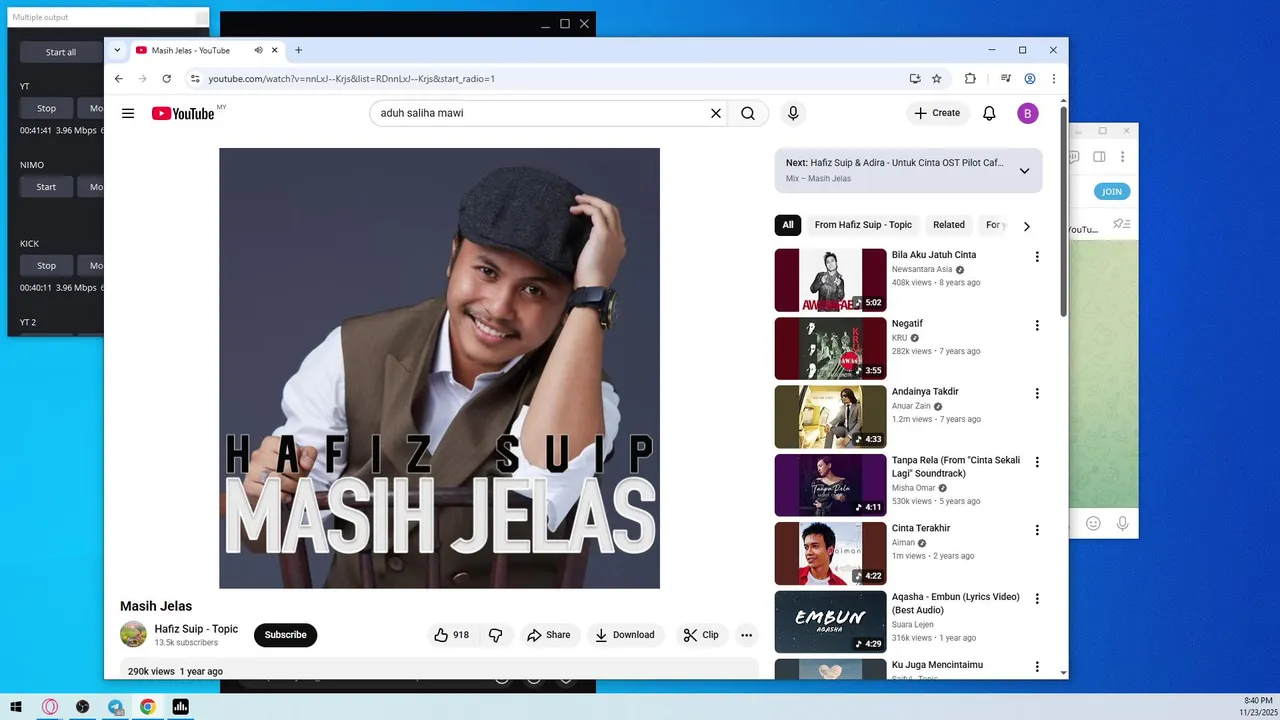Open the Create button
Image resolution: width=1280 pixels, height=720 pixels.
937,113
